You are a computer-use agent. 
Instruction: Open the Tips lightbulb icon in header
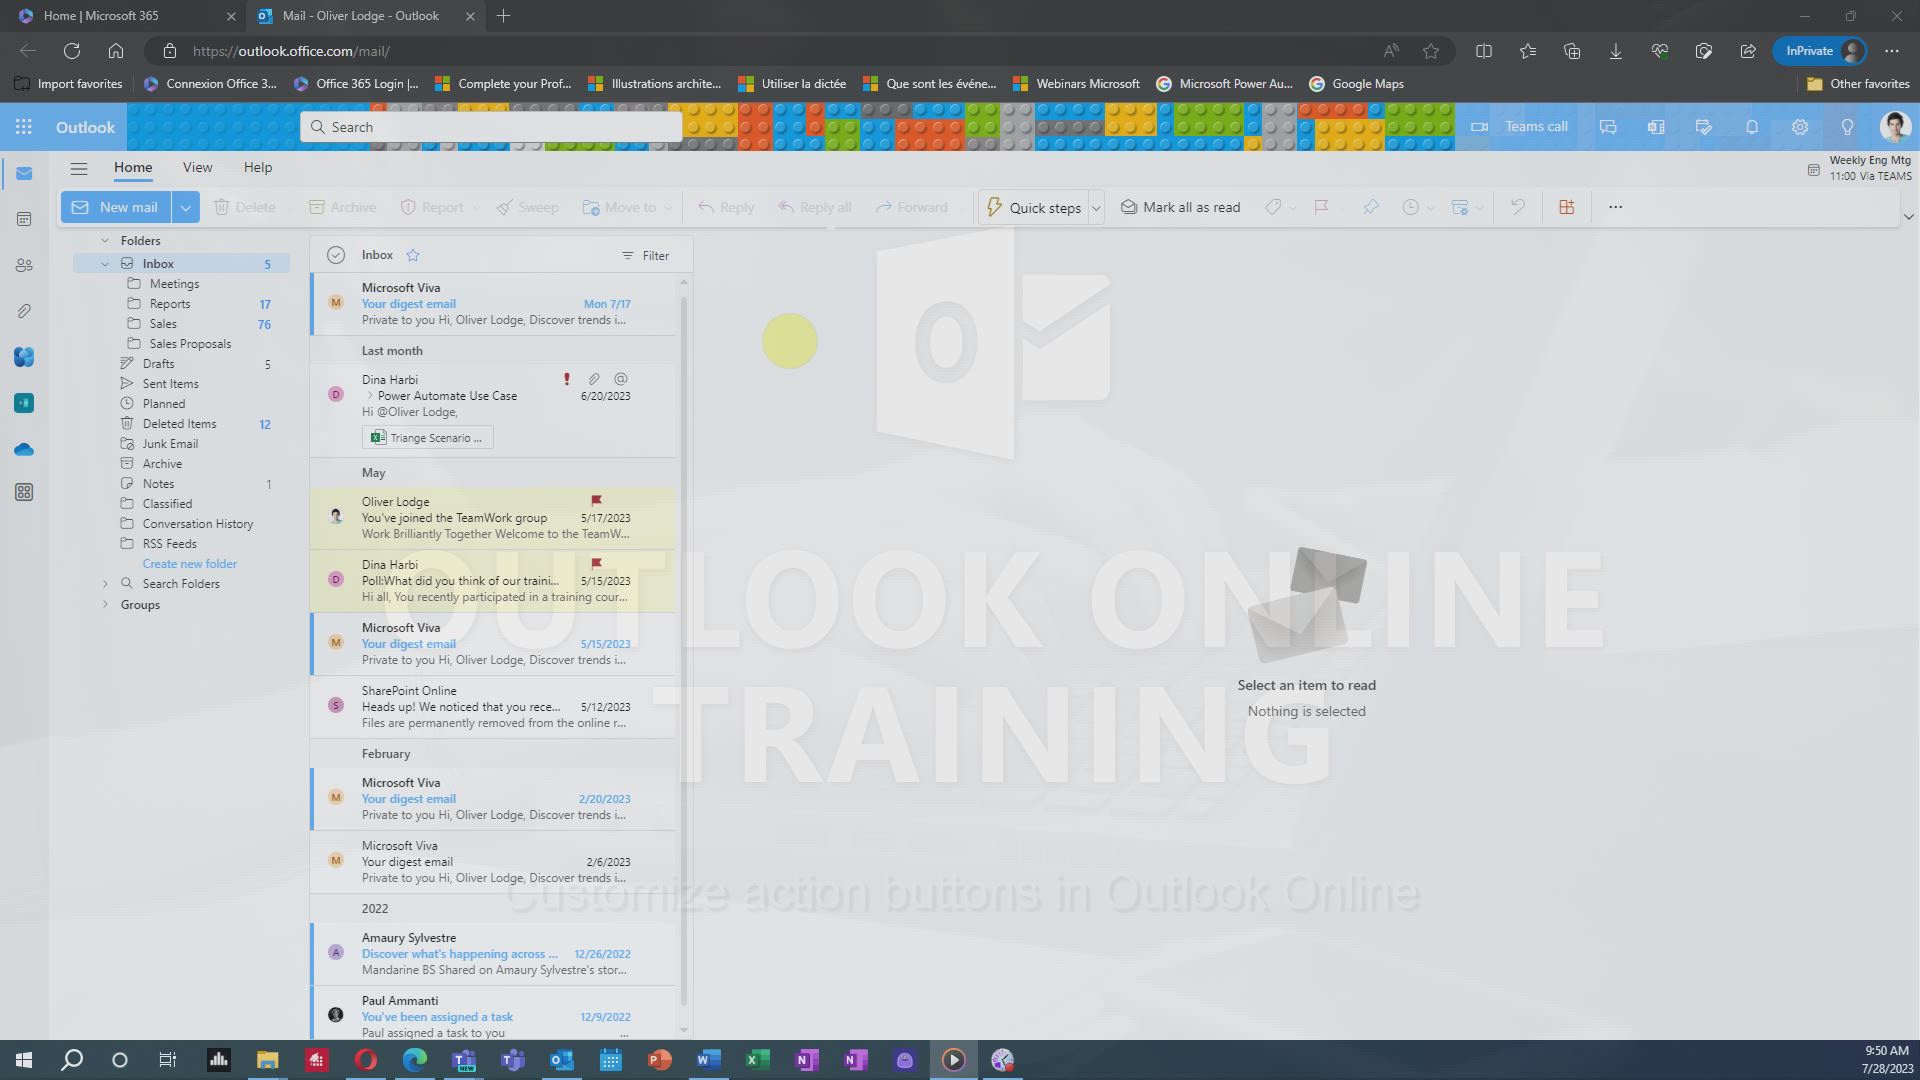tap(1848, 127)
